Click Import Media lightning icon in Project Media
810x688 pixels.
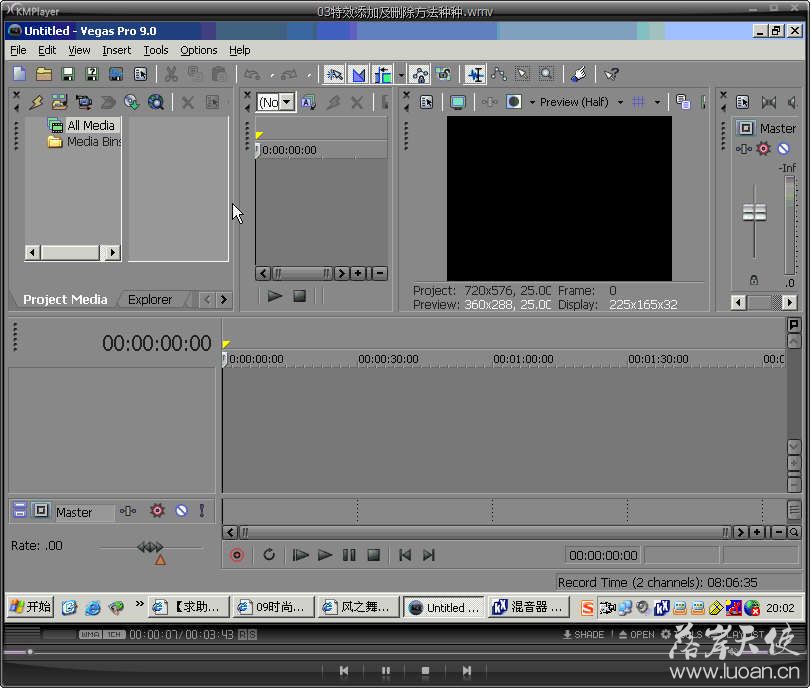click(x=36, y=102)
